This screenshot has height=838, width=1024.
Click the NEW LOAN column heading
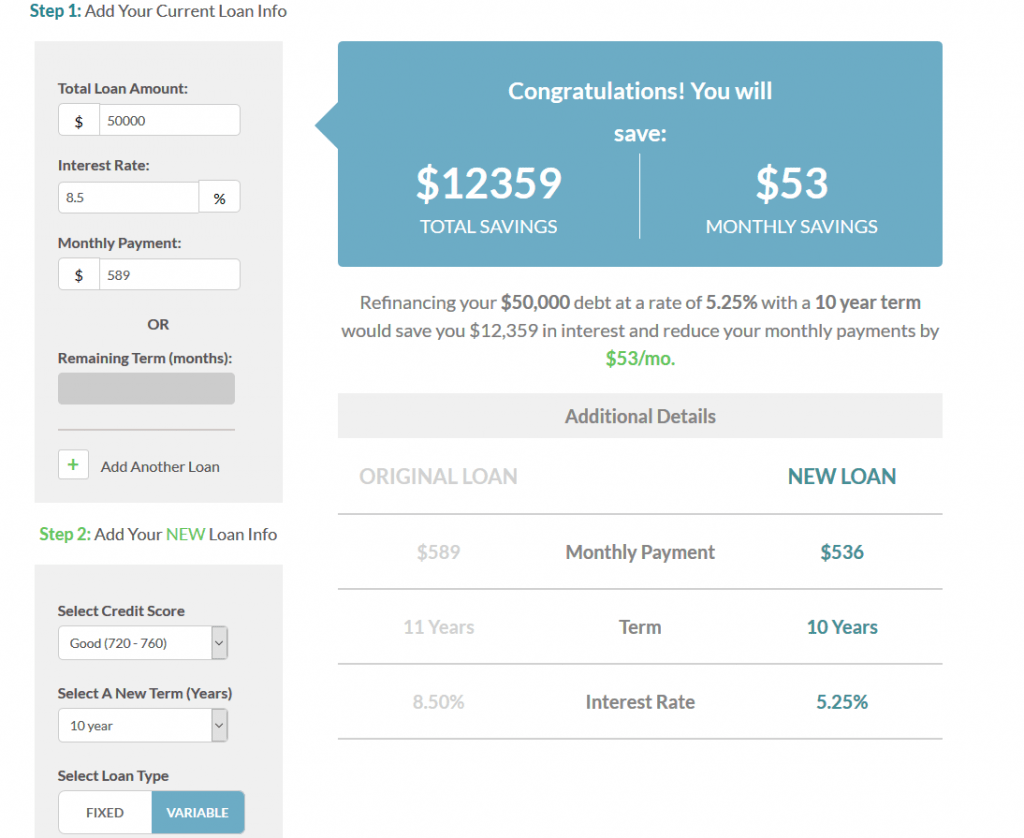841,476
